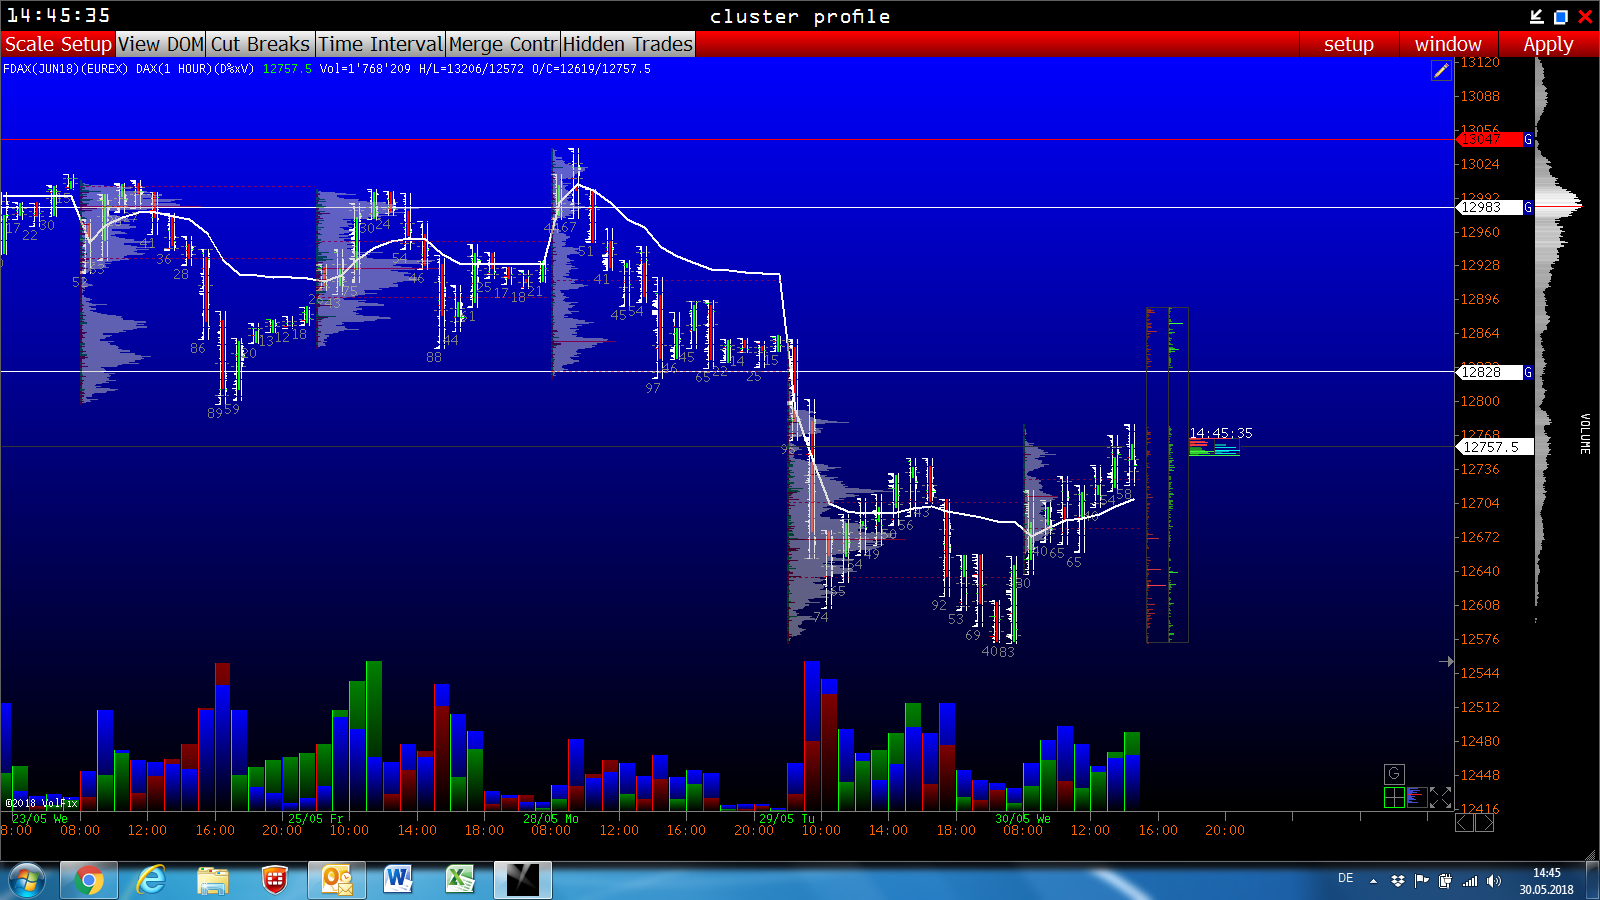Open Microsoft Word from the taskbar
This screenshot has height=900, width=1600.
[399, 880]
